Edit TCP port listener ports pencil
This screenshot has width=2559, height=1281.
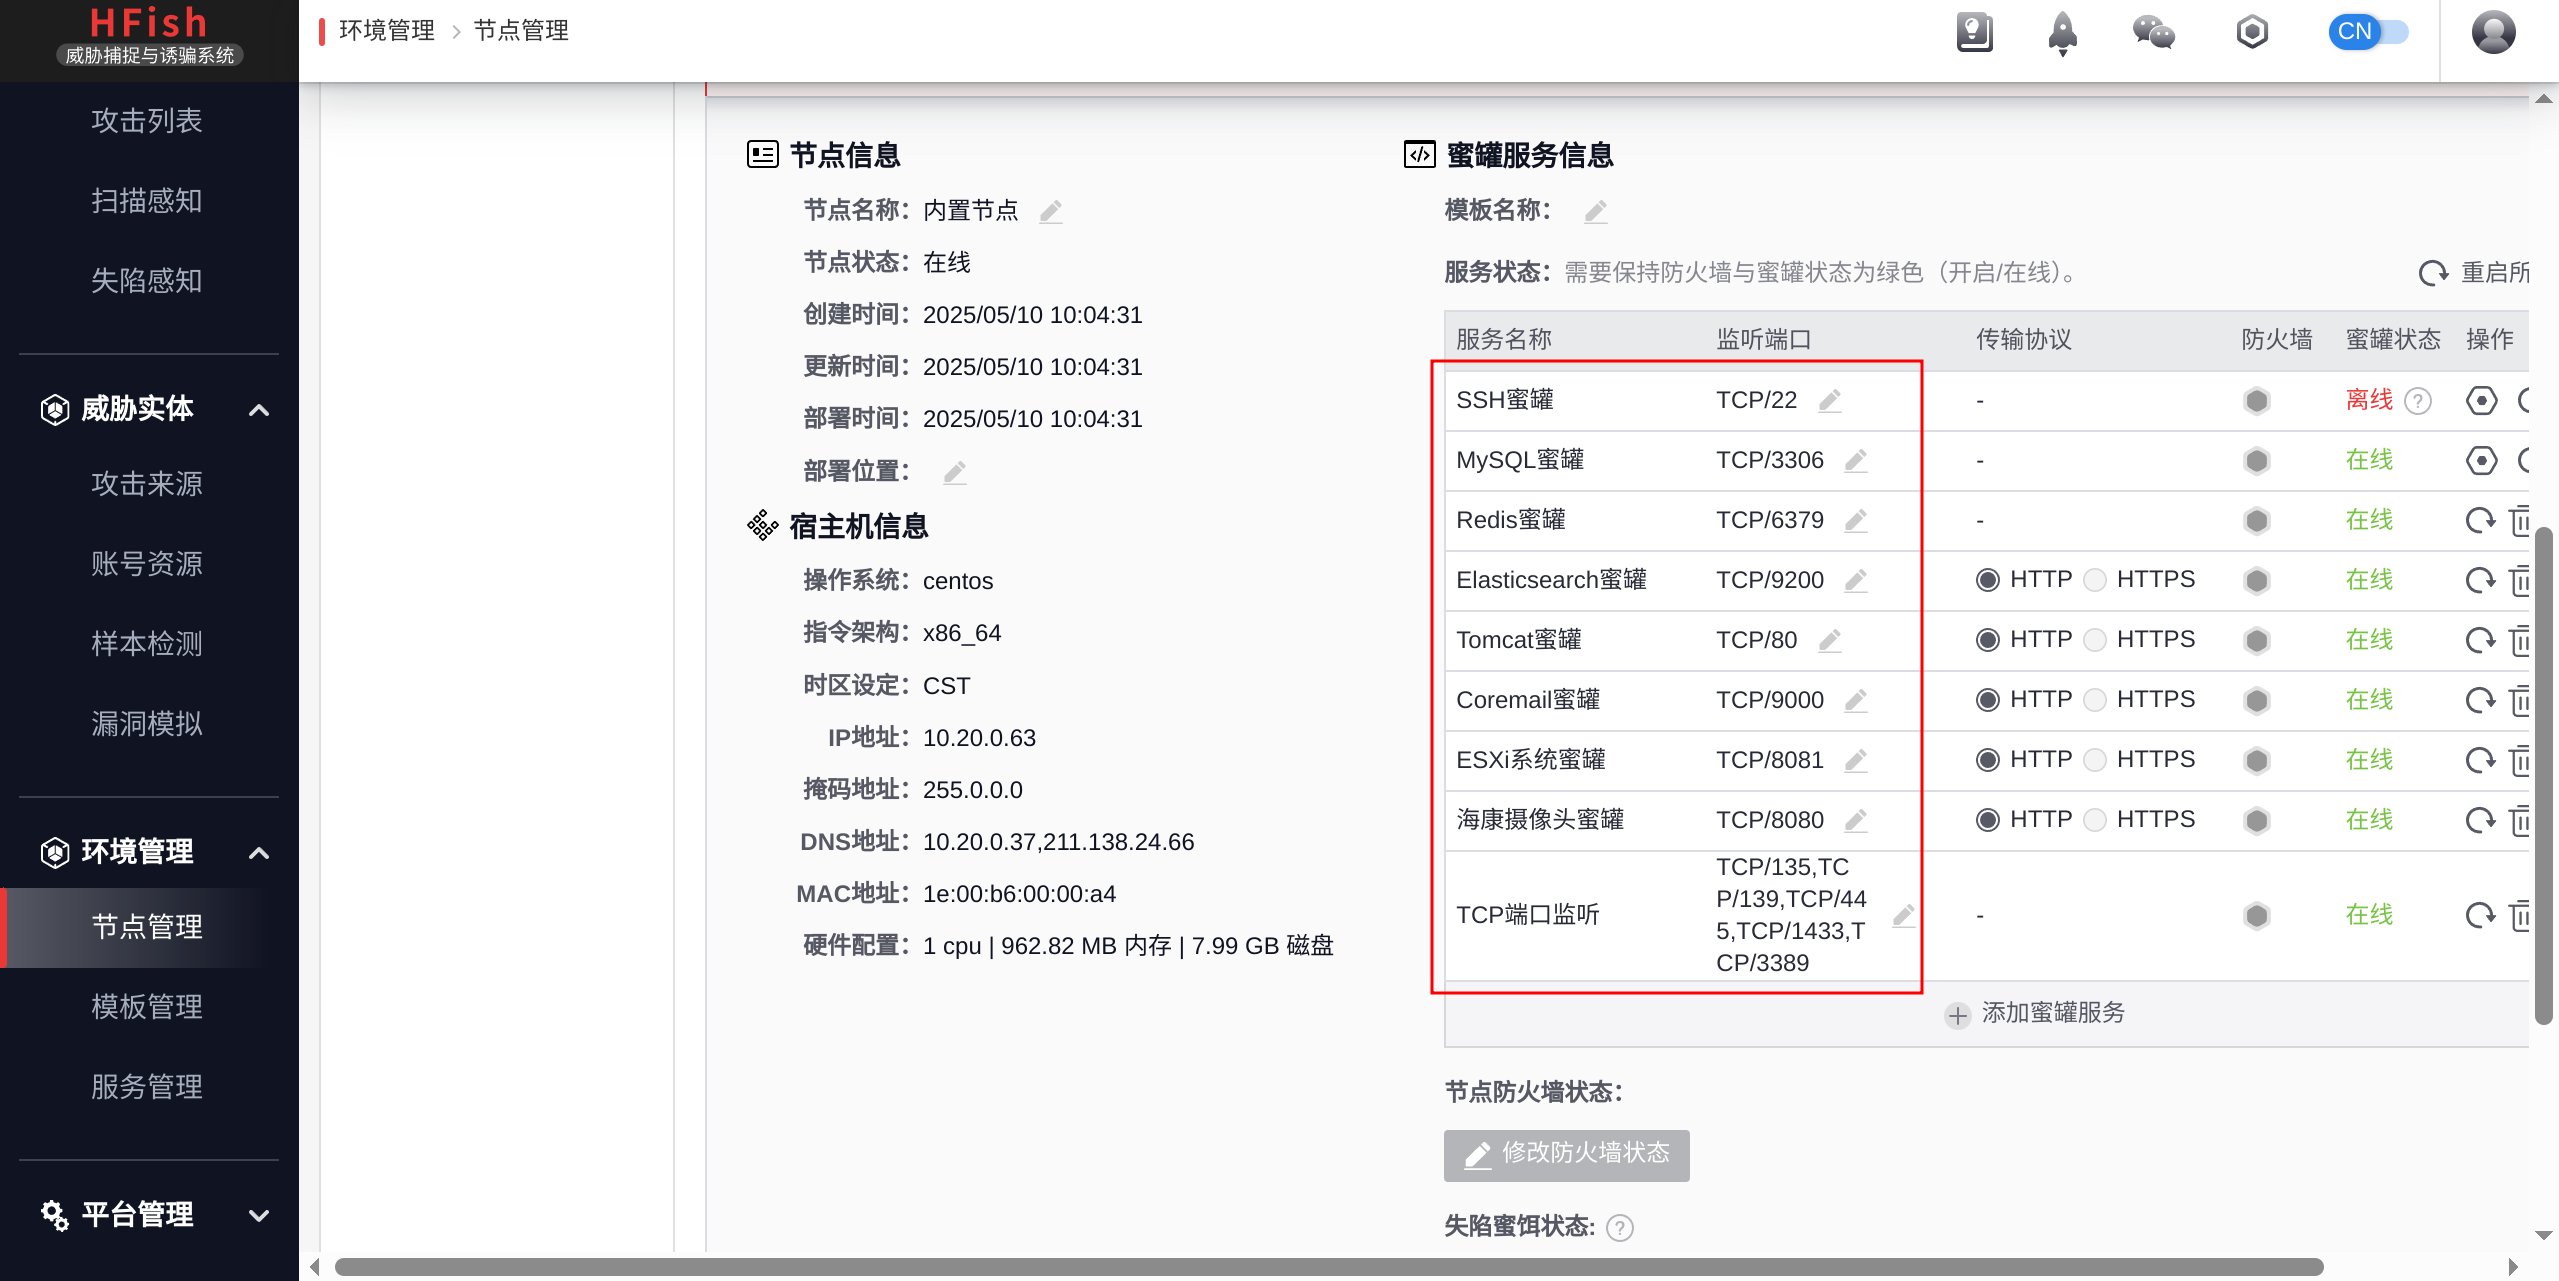tap(1903, 915)
